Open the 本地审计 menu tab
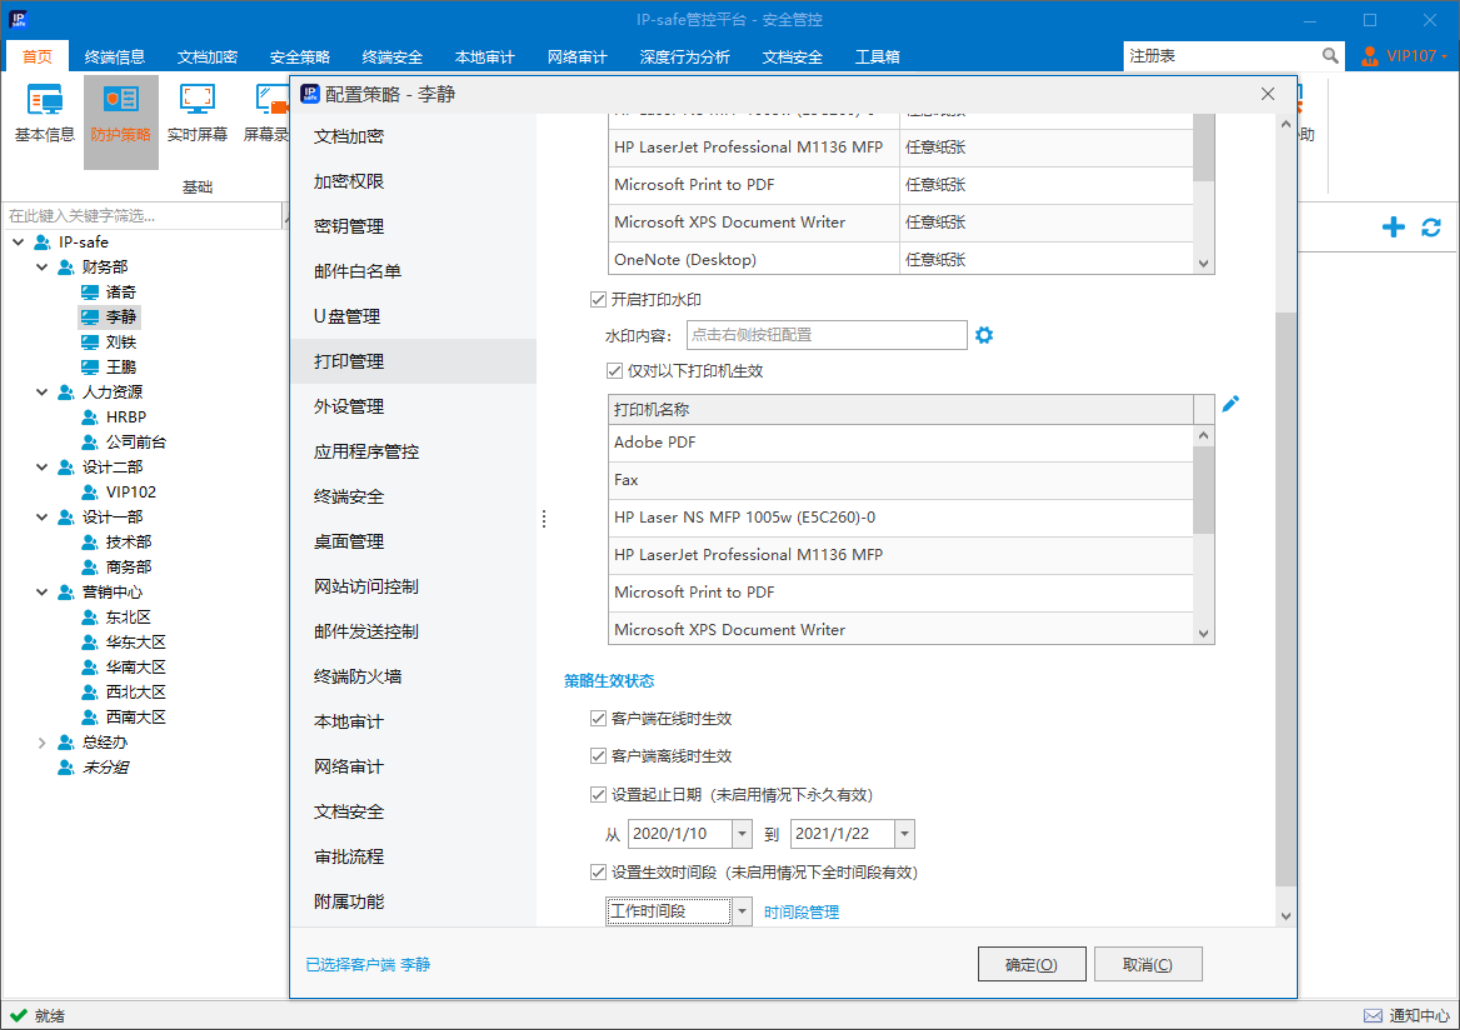The width and height of the screenshot is (1460, 1030). pos(485,57)
